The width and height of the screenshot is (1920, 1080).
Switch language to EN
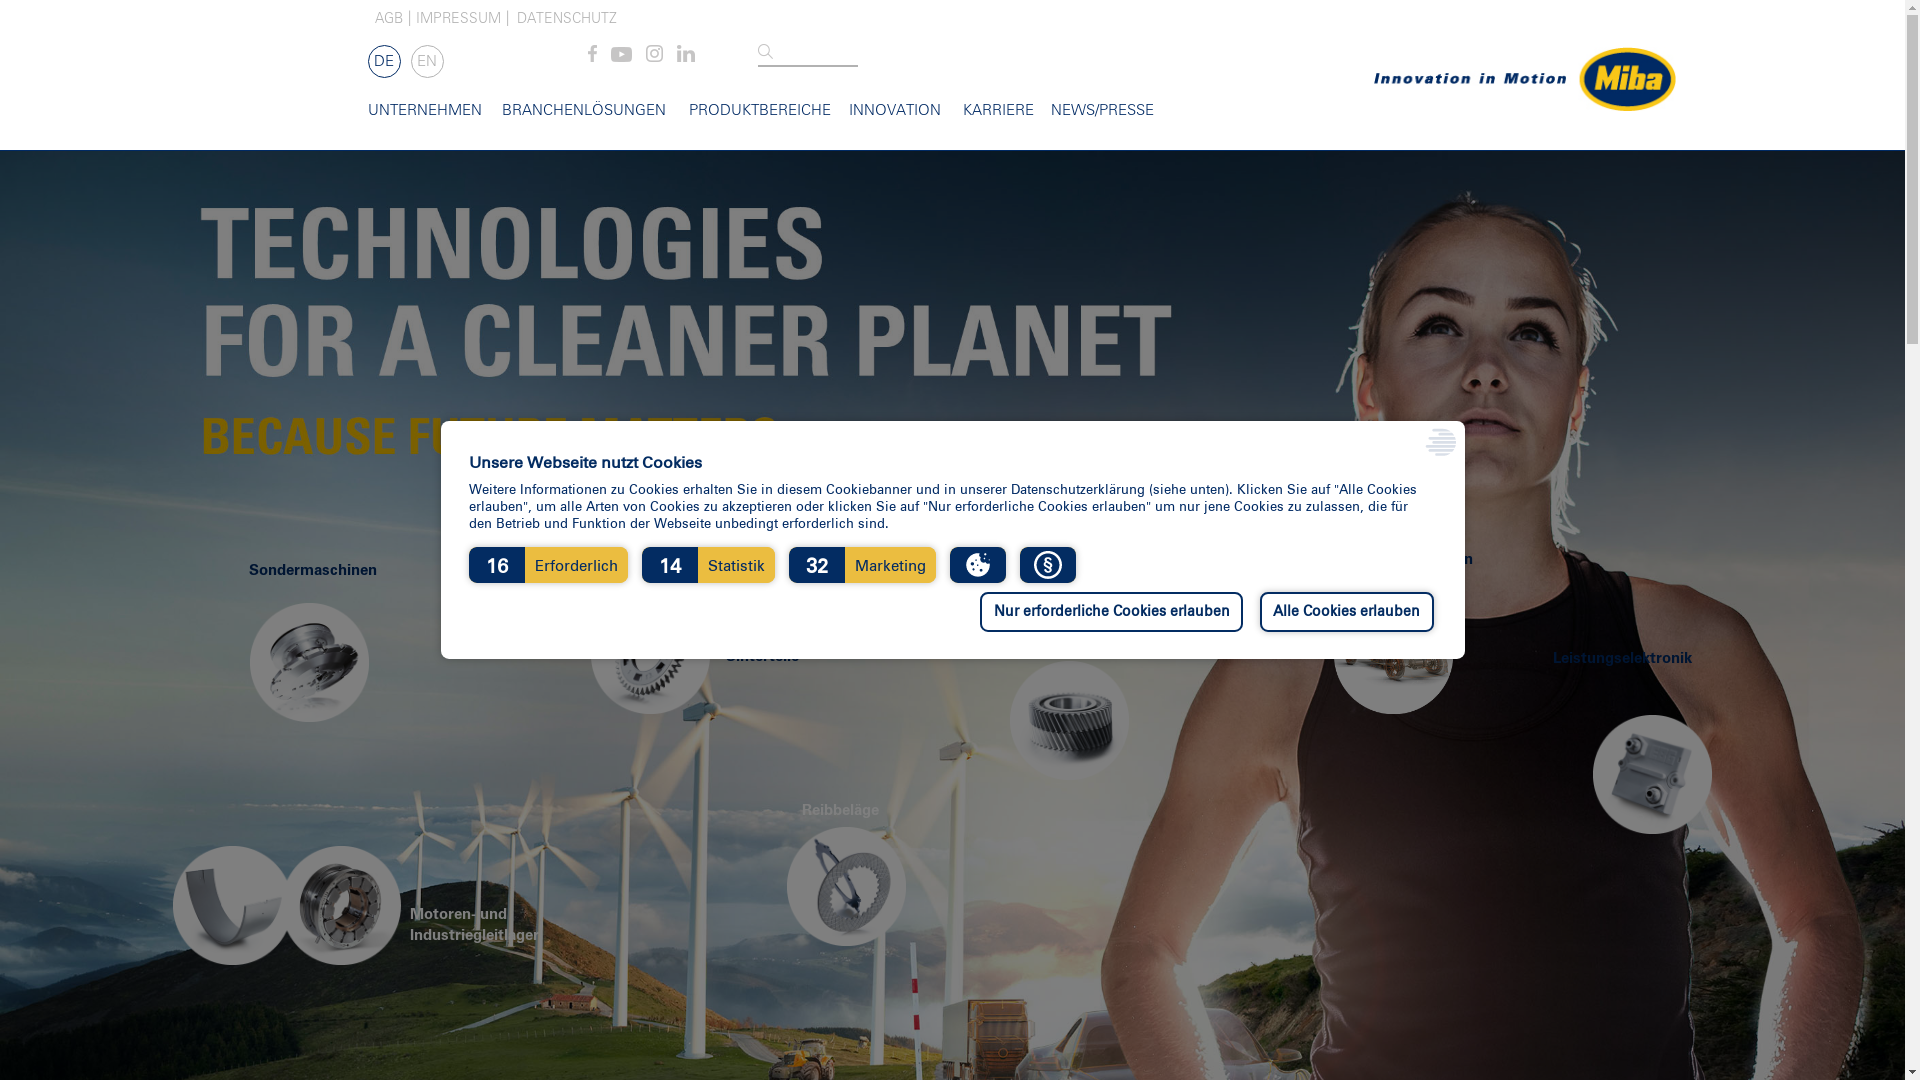coord(427,62)
